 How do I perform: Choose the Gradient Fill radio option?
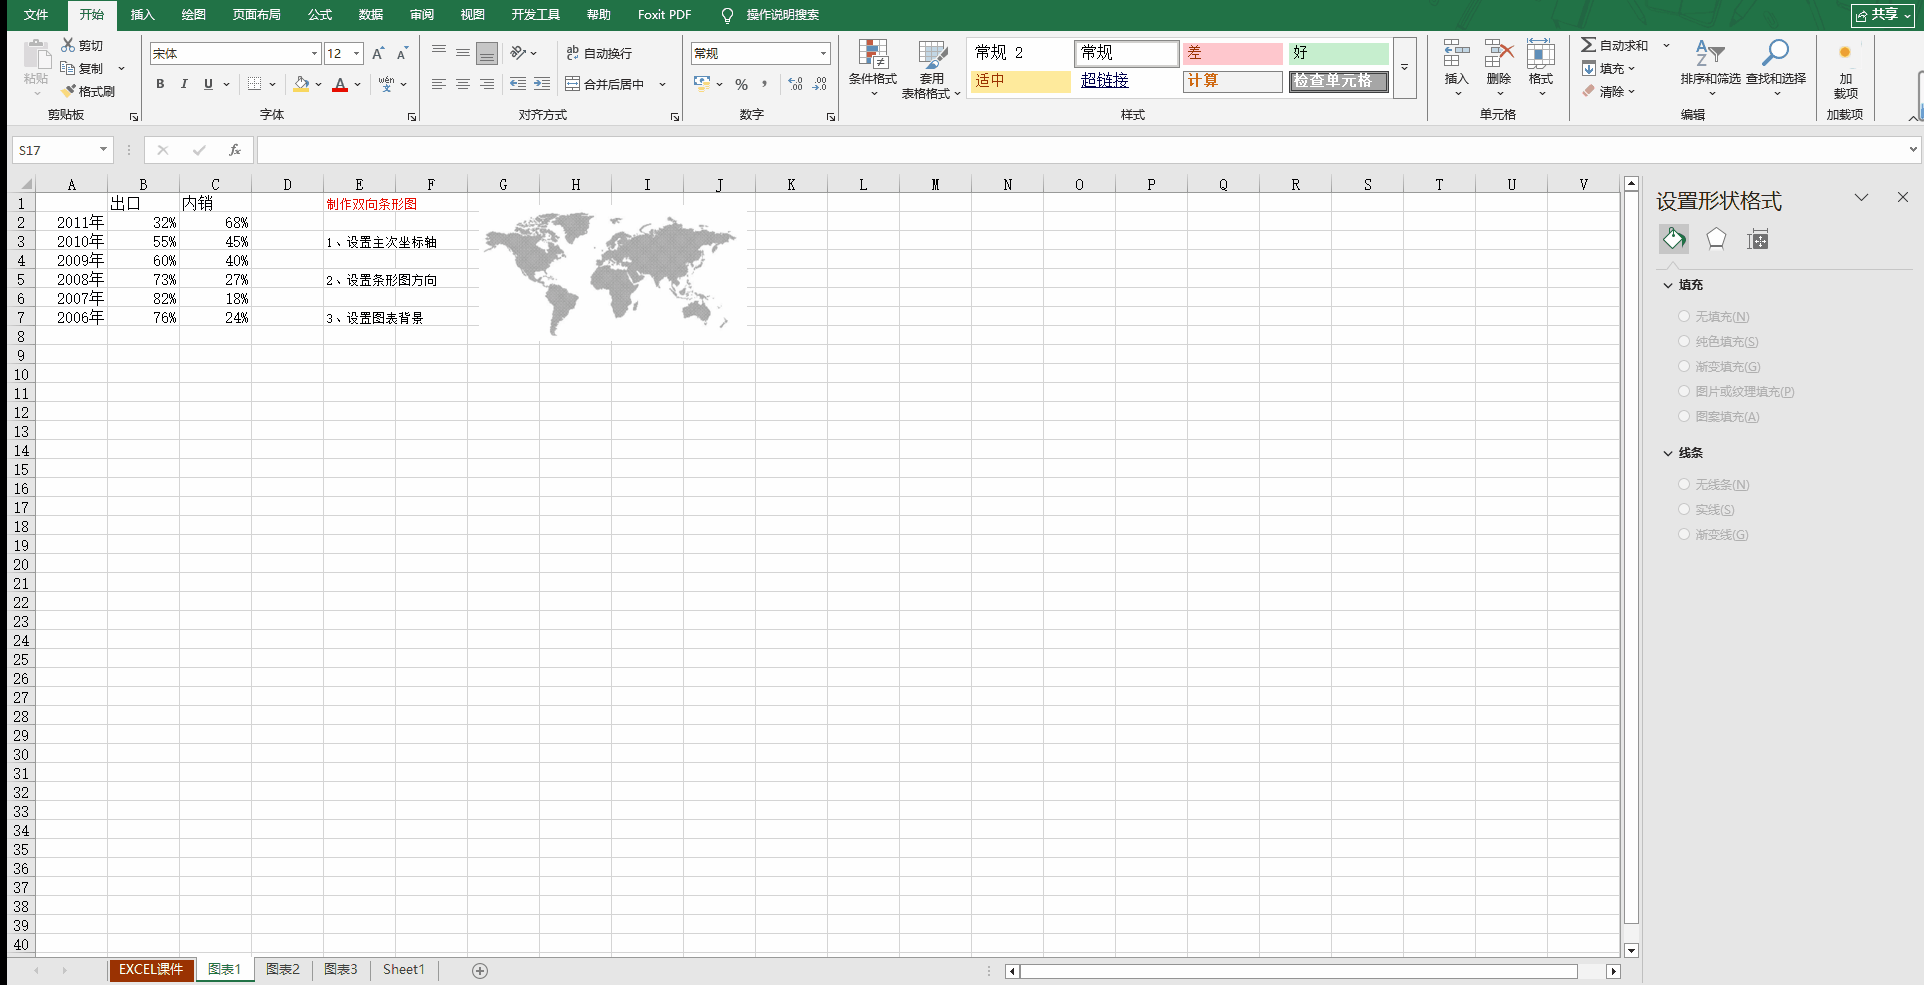(x=1684, y=366)
